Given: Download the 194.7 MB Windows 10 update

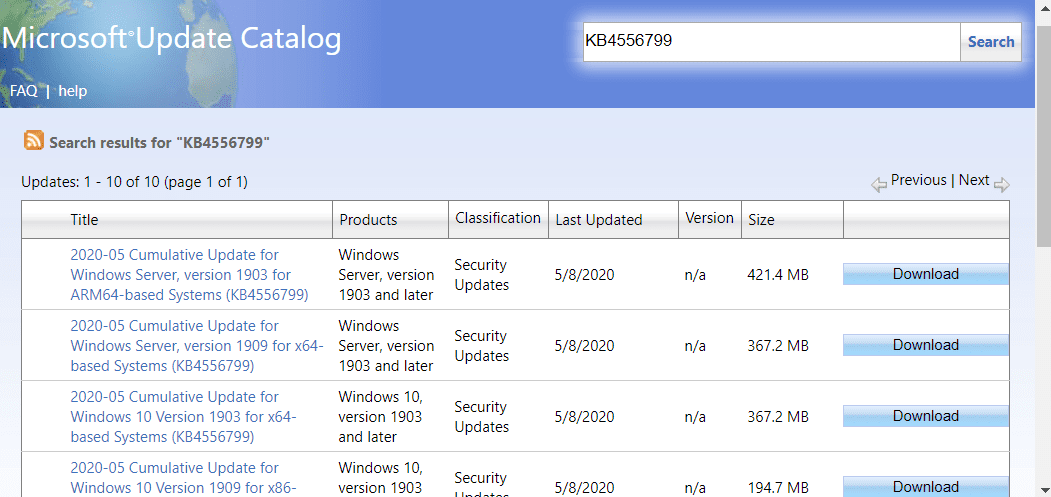Looking at the screenshot, I should pos(926,486).
